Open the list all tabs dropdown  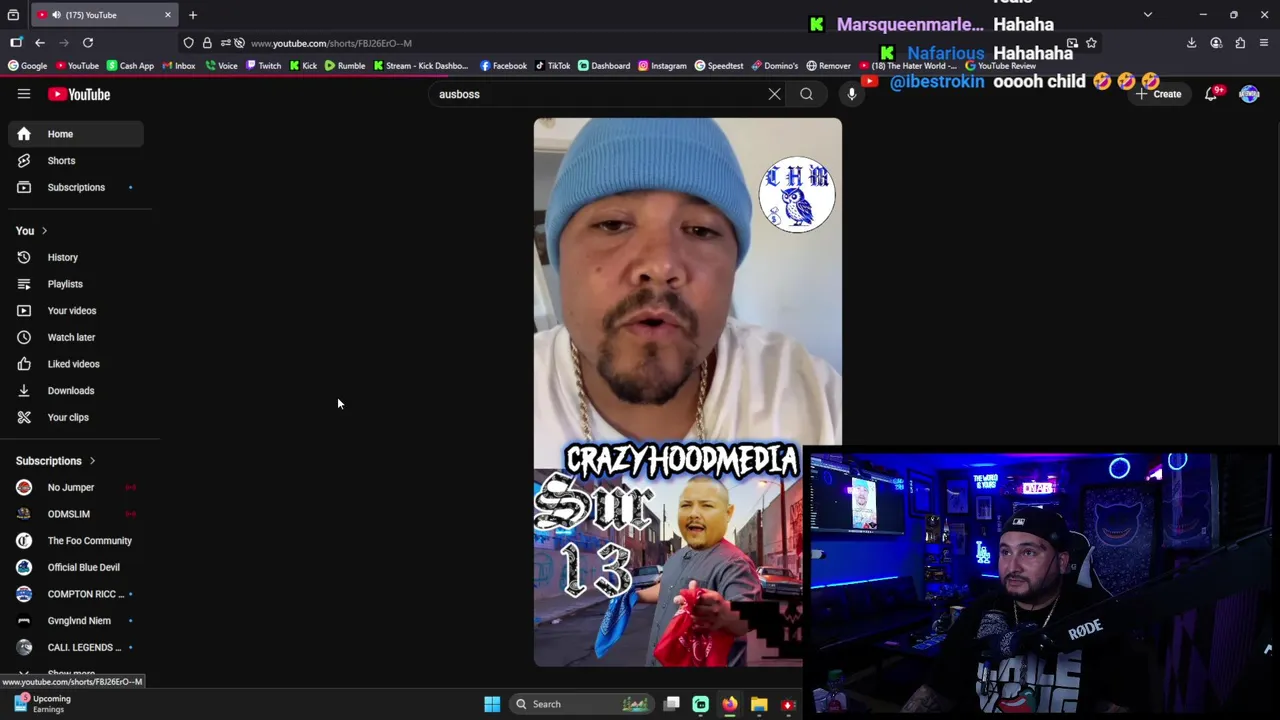tap(1148, 15)
